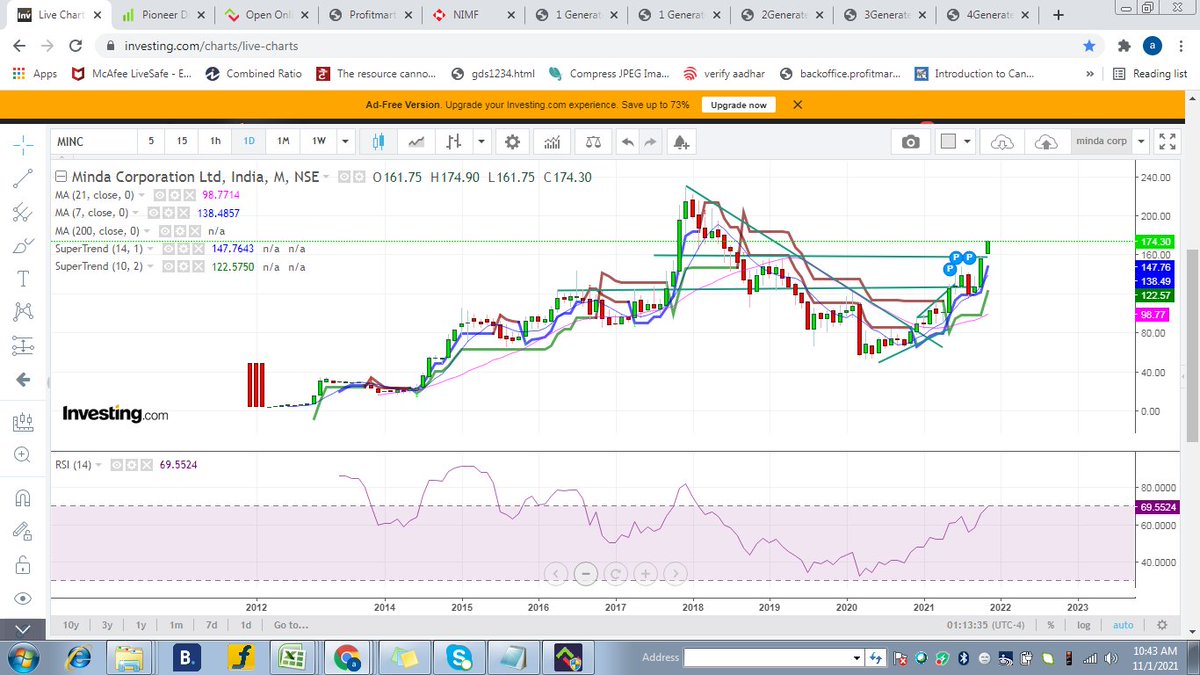This screenshot has height=675, width=1200.
Task: Toggle stay in drawing mode
Action: 23,531
